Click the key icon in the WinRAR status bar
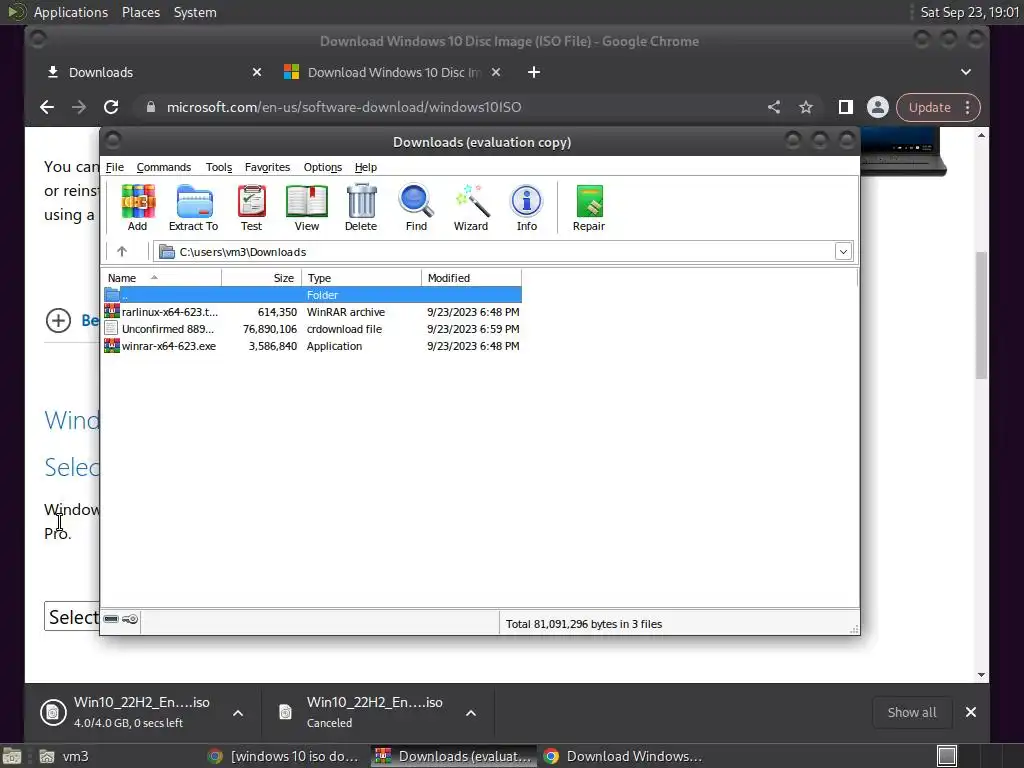 point(130,619)
